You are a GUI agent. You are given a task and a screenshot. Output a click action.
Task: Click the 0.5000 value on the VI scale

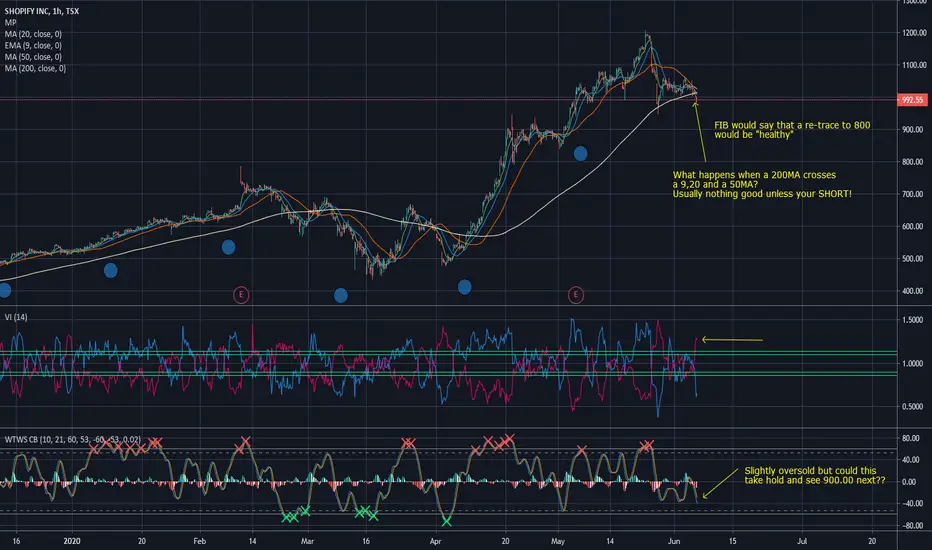coord(914,407)
